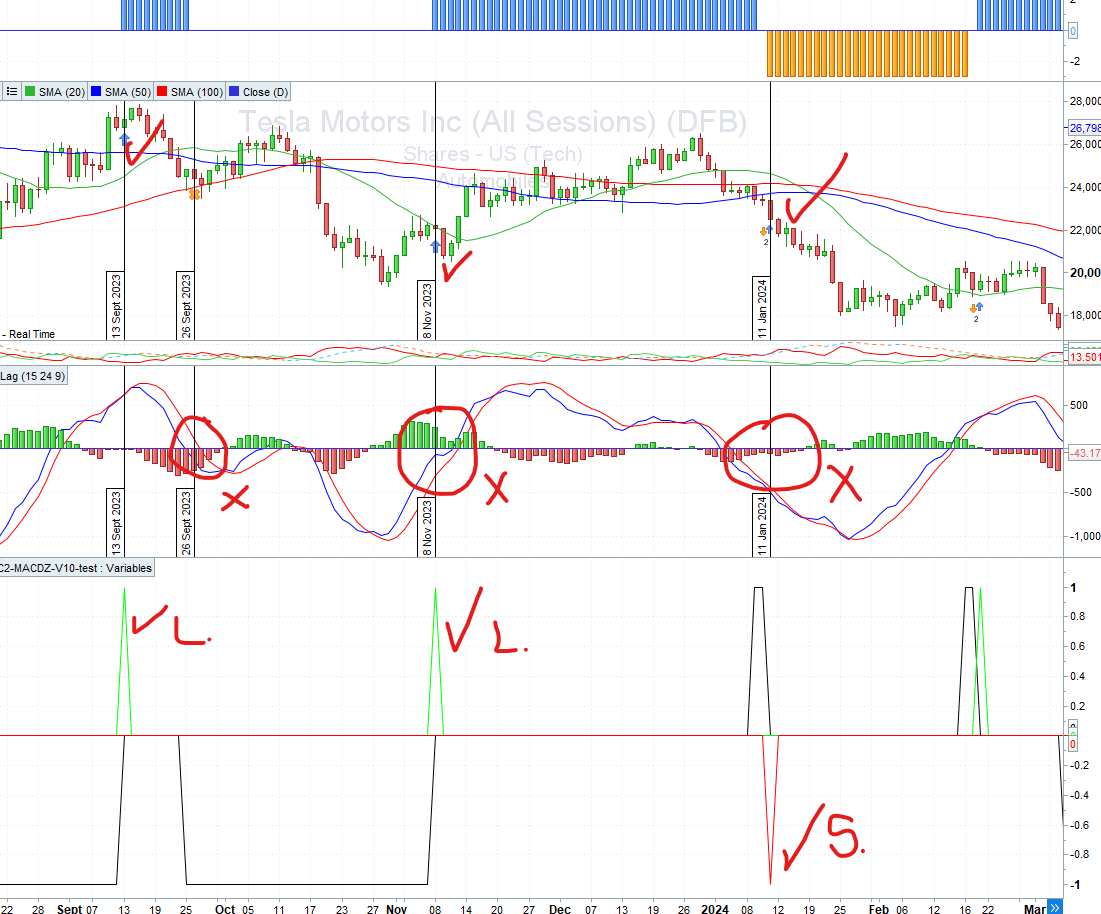Click the 18,000 price axis label
This screenshot has width=1101, height=914.
1085,315
